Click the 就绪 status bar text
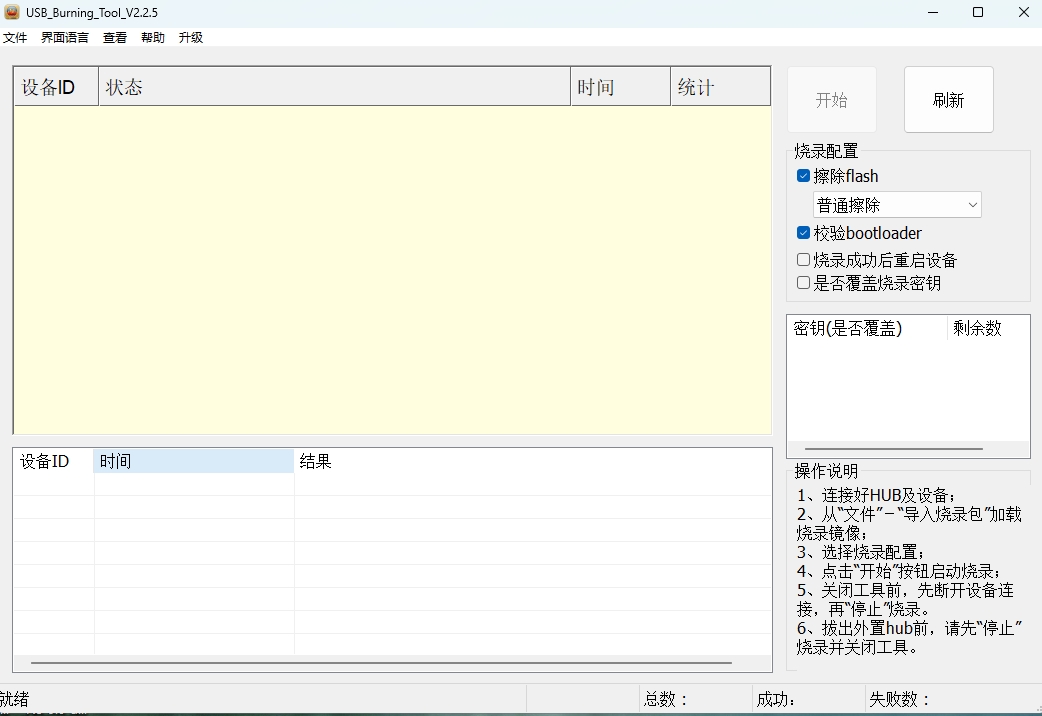The width and height of the screenshot is (1042, 716). (14, 699)
